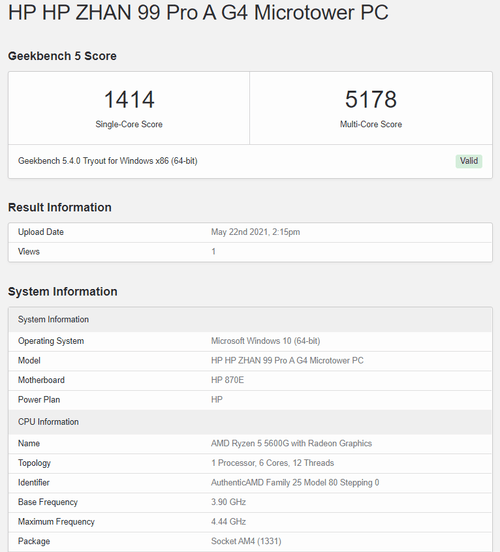Click the page title HP ZHAN 99 Pro A G4 Microtower PC
500x552 pixels.
point(198,12)
